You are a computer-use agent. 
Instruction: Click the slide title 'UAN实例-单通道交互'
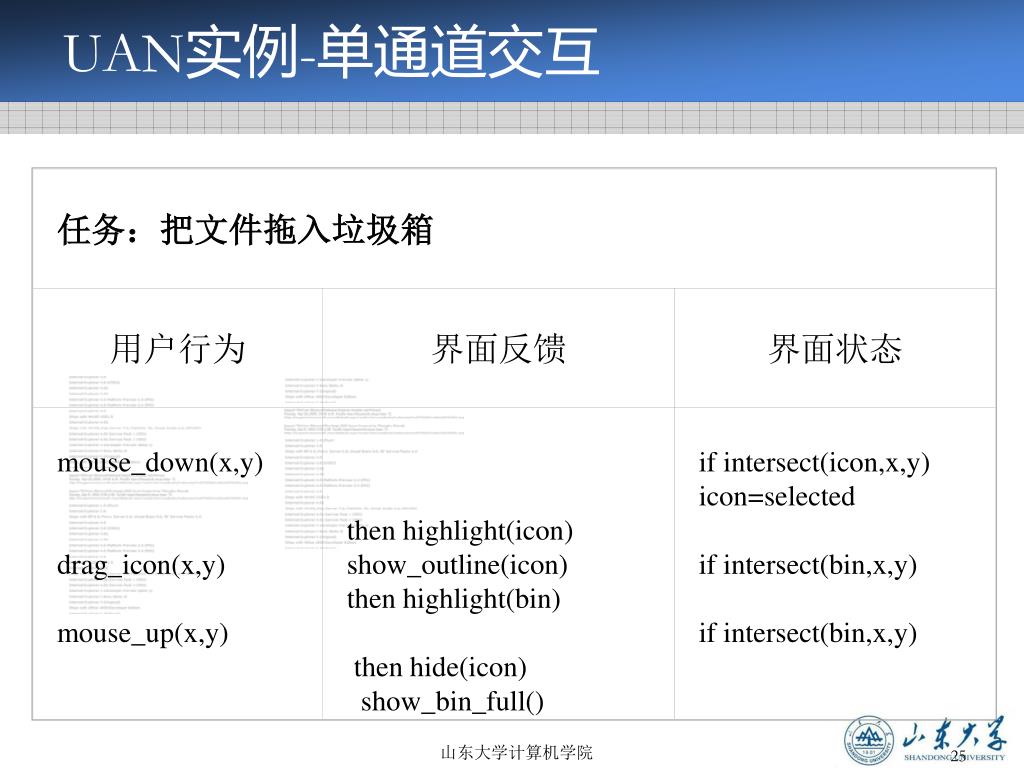(332, 52)
